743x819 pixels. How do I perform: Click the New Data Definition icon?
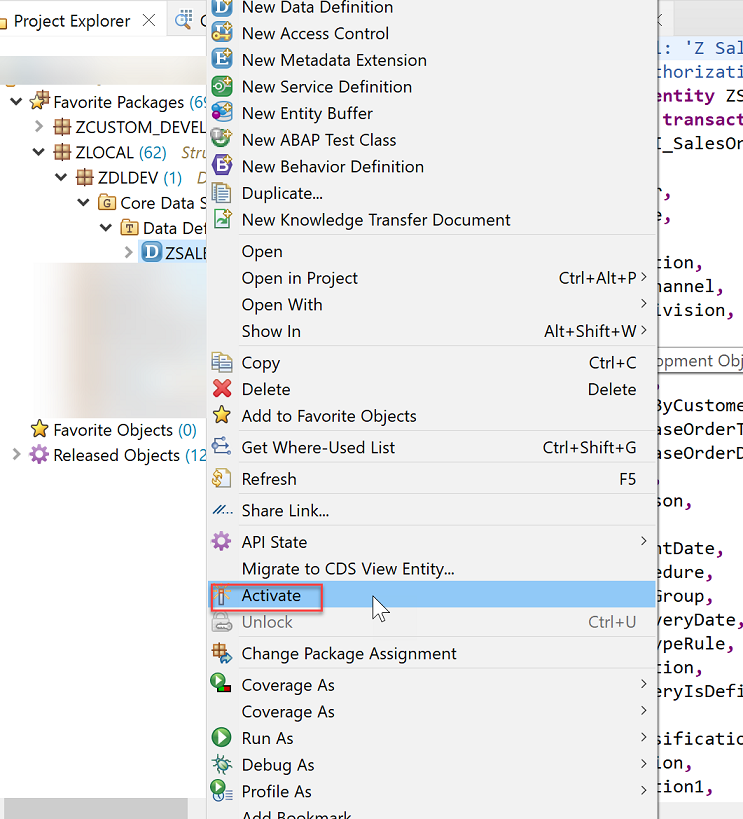point(222,7)
